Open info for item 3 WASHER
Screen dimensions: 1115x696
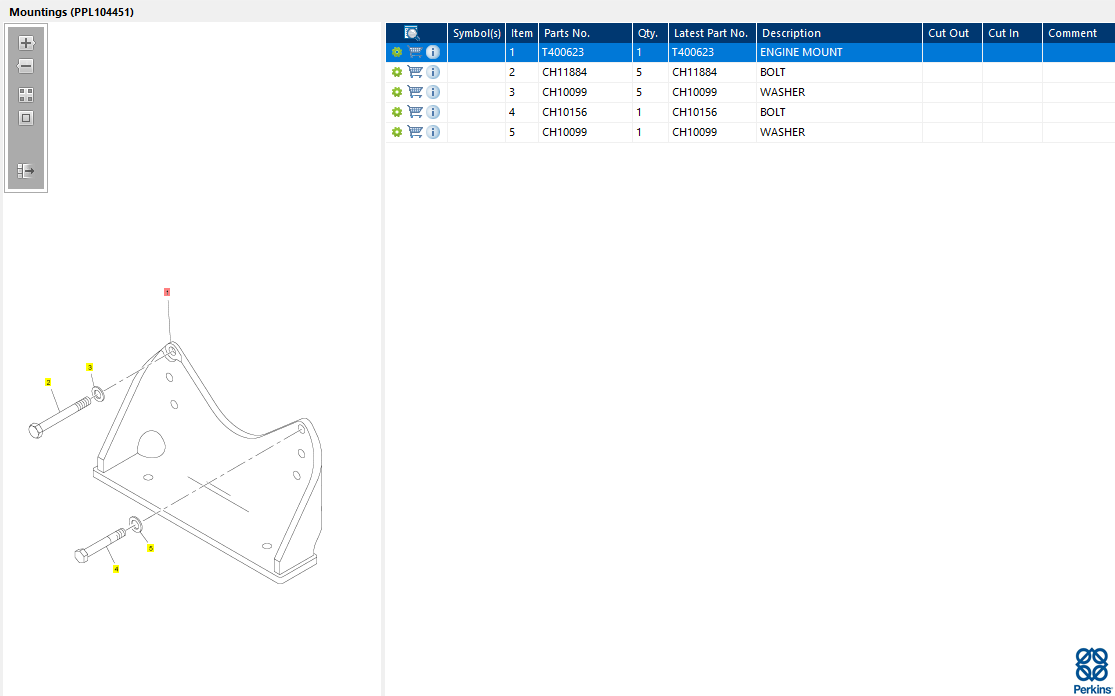point(433,92)
